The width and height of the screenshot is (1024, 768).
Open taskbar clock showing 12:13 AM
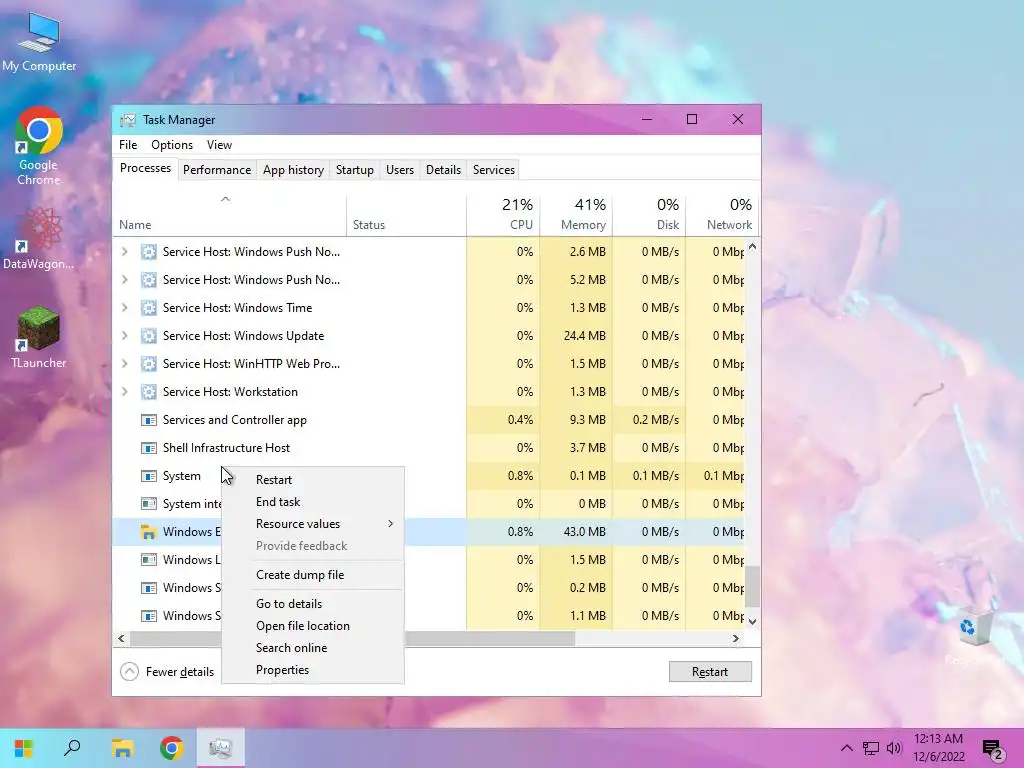[x=938, y=748]
